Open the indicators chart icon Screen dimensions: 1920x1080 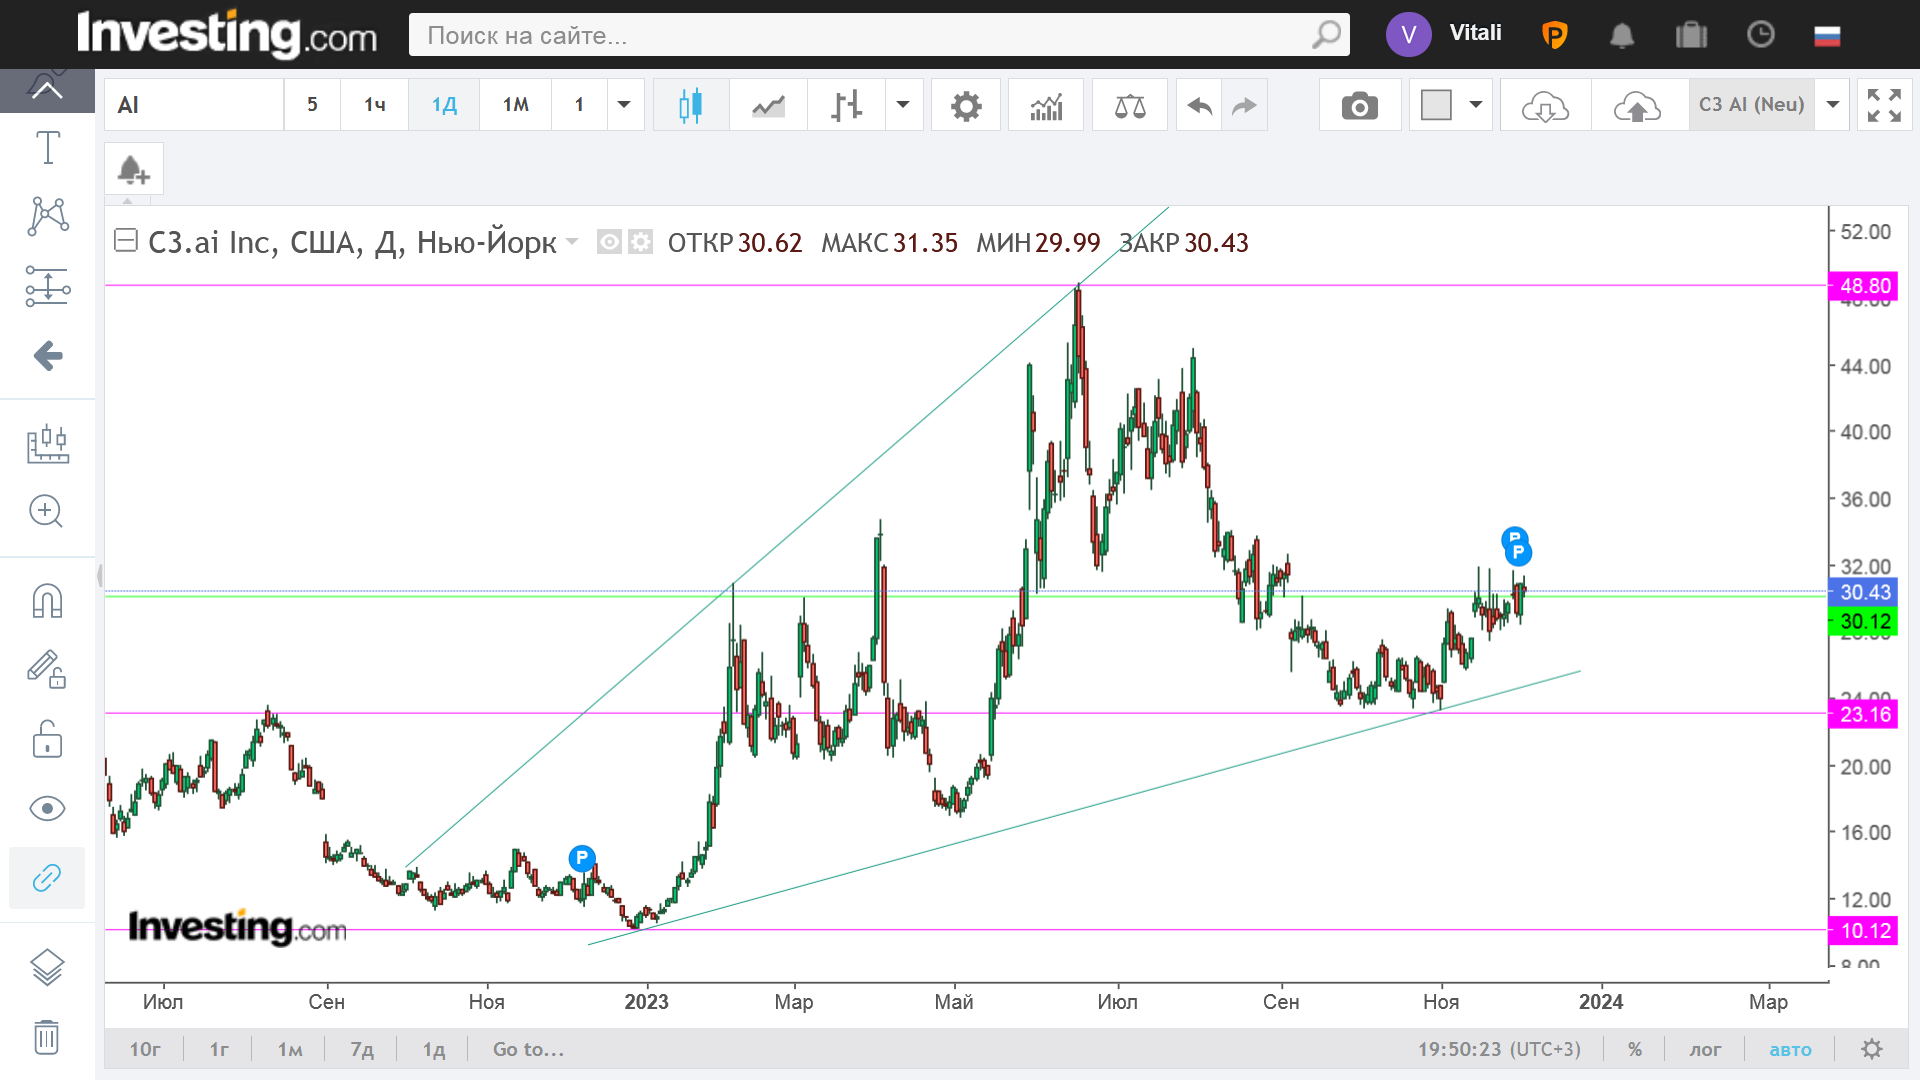tap(1046, 105)
